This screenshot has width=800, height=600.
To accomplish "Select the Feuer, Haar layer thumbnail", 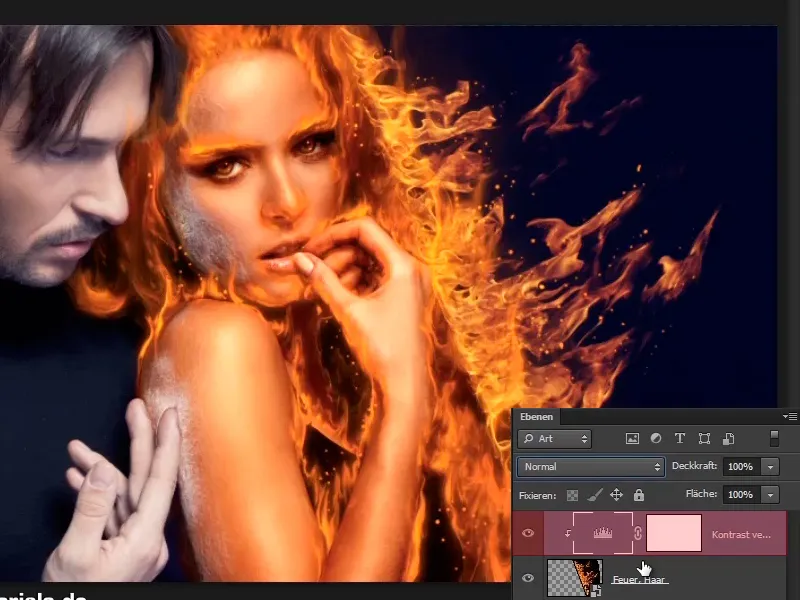I will pos(575,578).
